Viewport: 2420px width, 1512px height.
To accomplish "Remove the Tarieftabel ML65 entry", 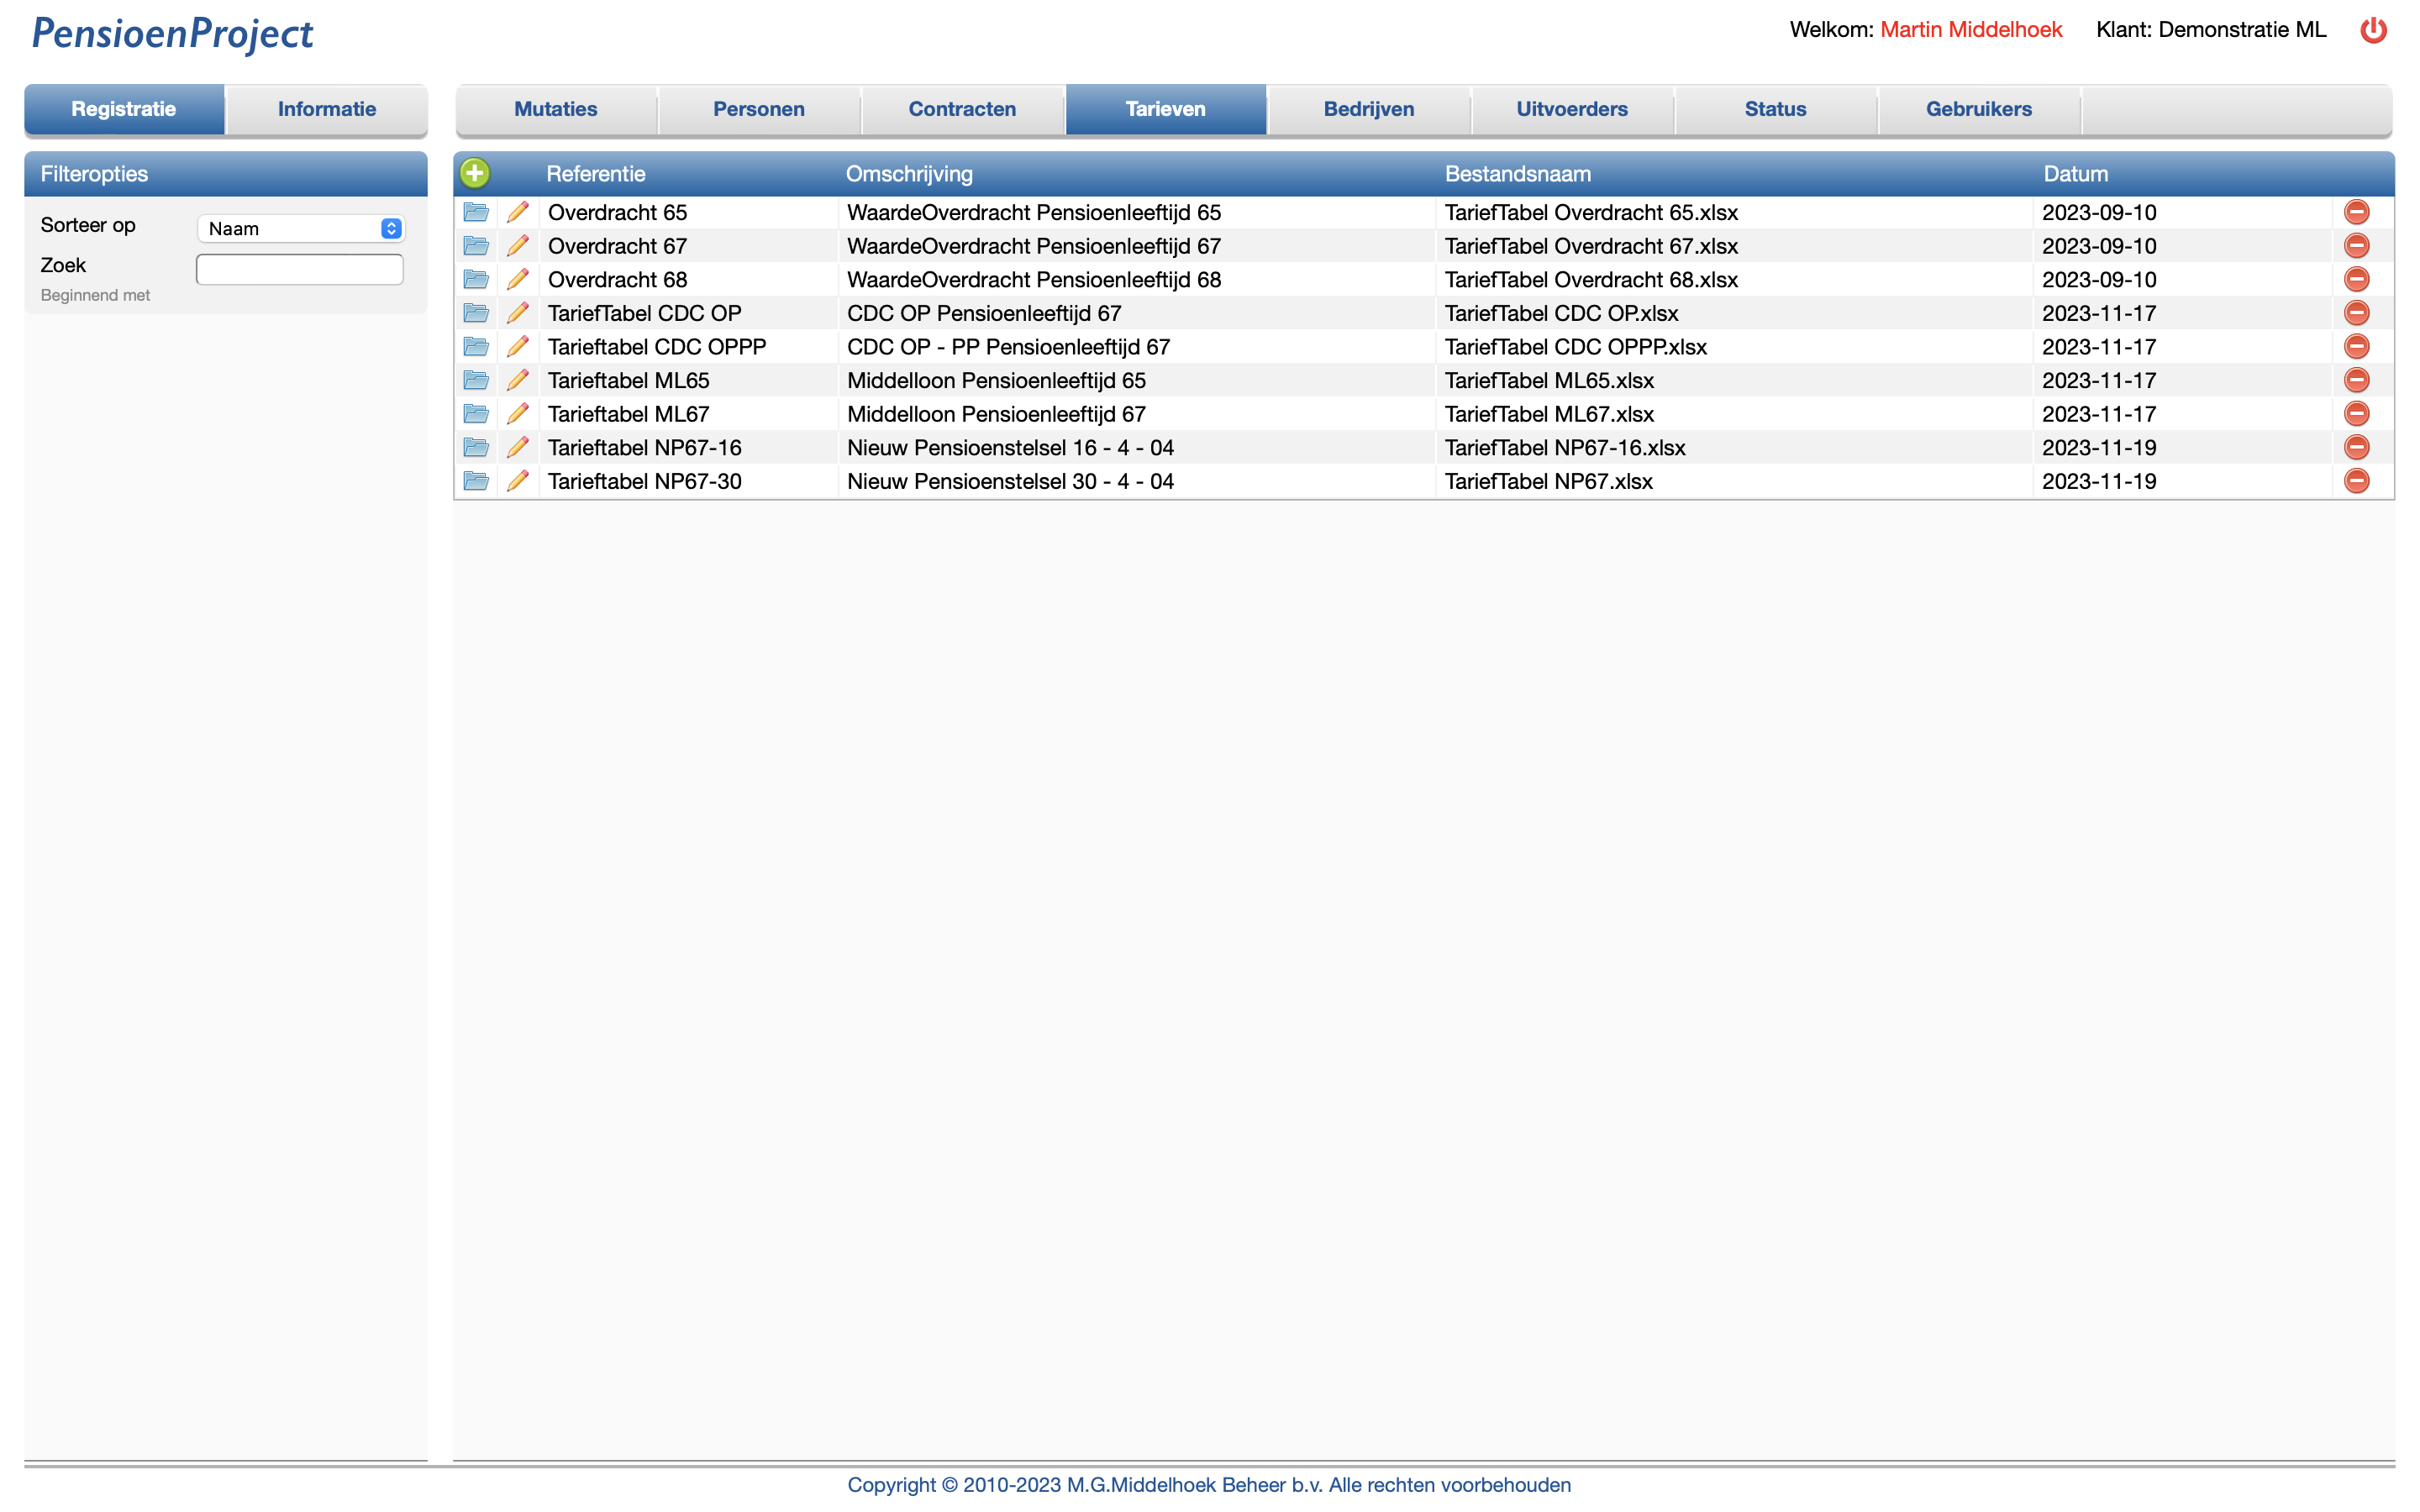I will click(x=2356, y=380).
